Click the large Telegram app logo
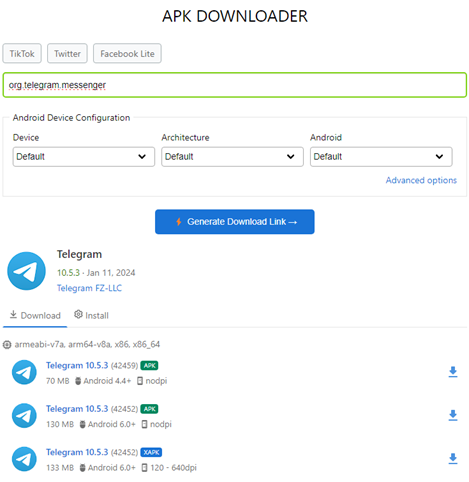Screen dimensions: 469x482 pyautogui.click(x=26, y=271)
